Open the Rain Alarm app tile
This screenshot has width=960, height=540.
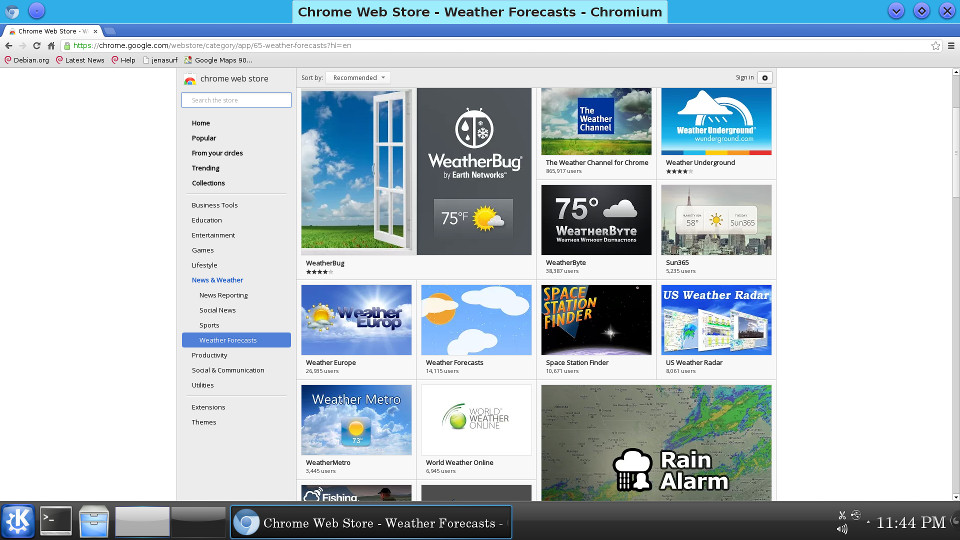pyautogui.click(x=656, y=443)
